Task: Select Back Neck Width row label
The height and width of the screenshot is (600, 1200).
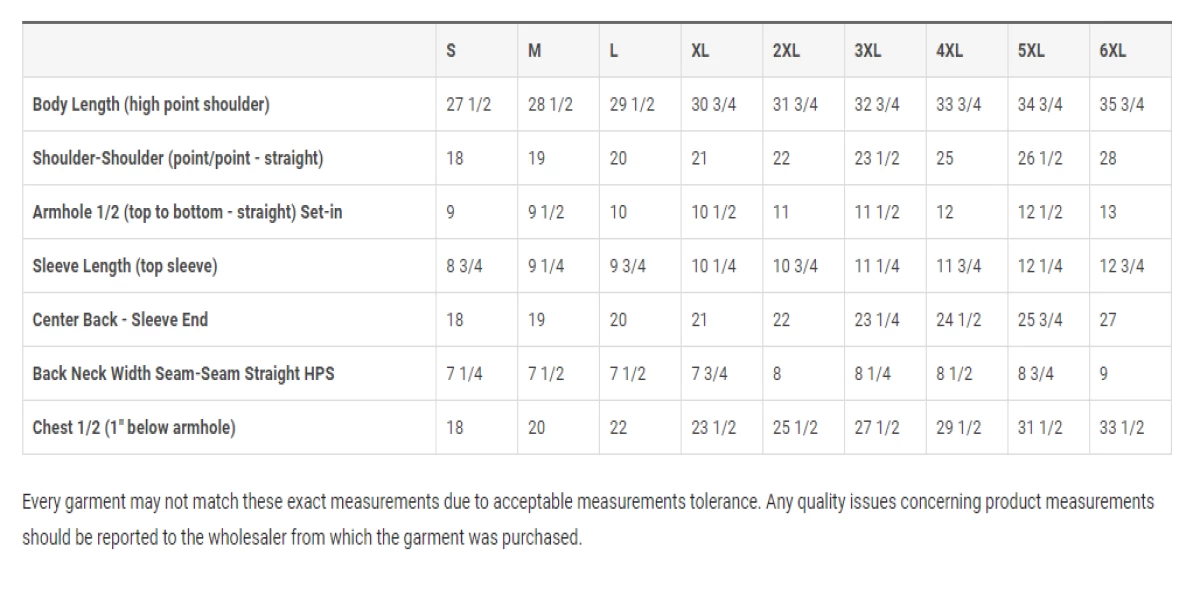Action: tap(183, 374)
